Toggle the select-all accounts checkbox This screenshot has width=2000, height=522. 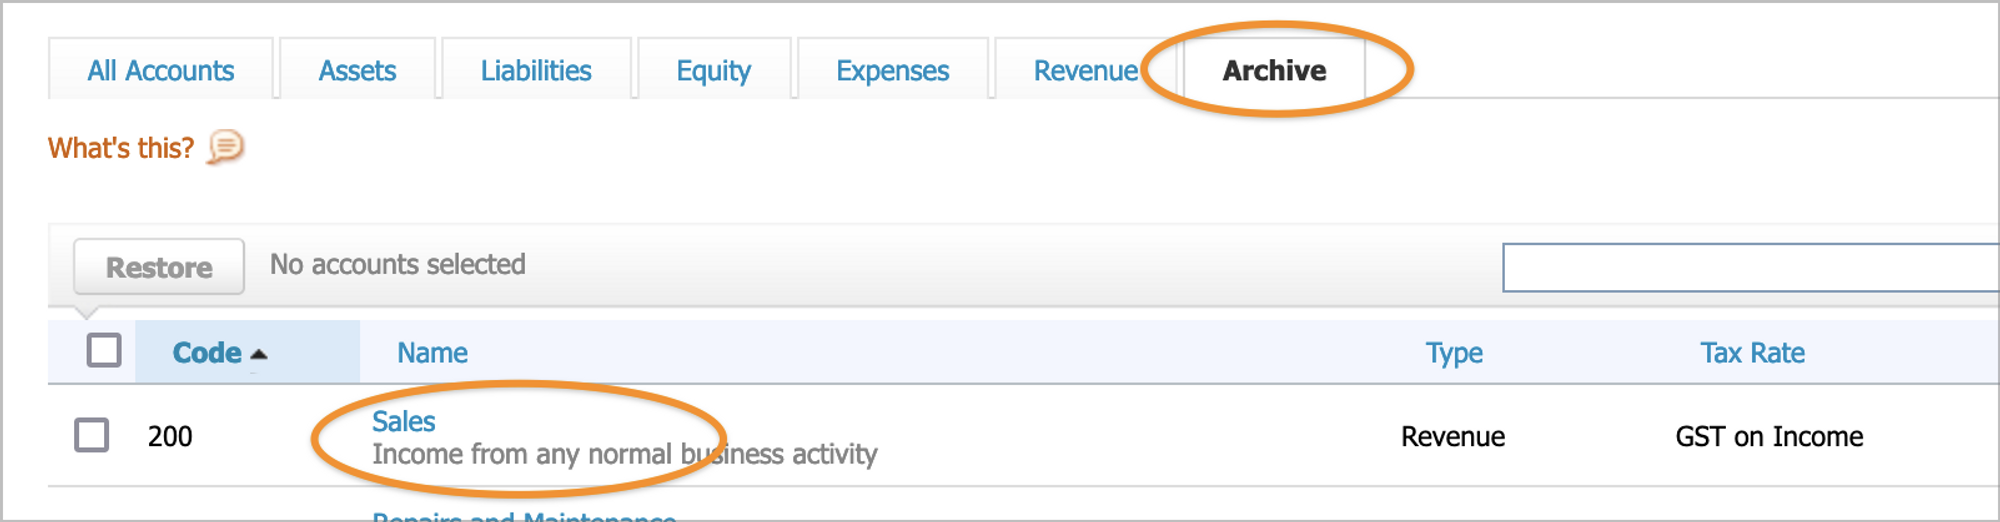(104, 351)
